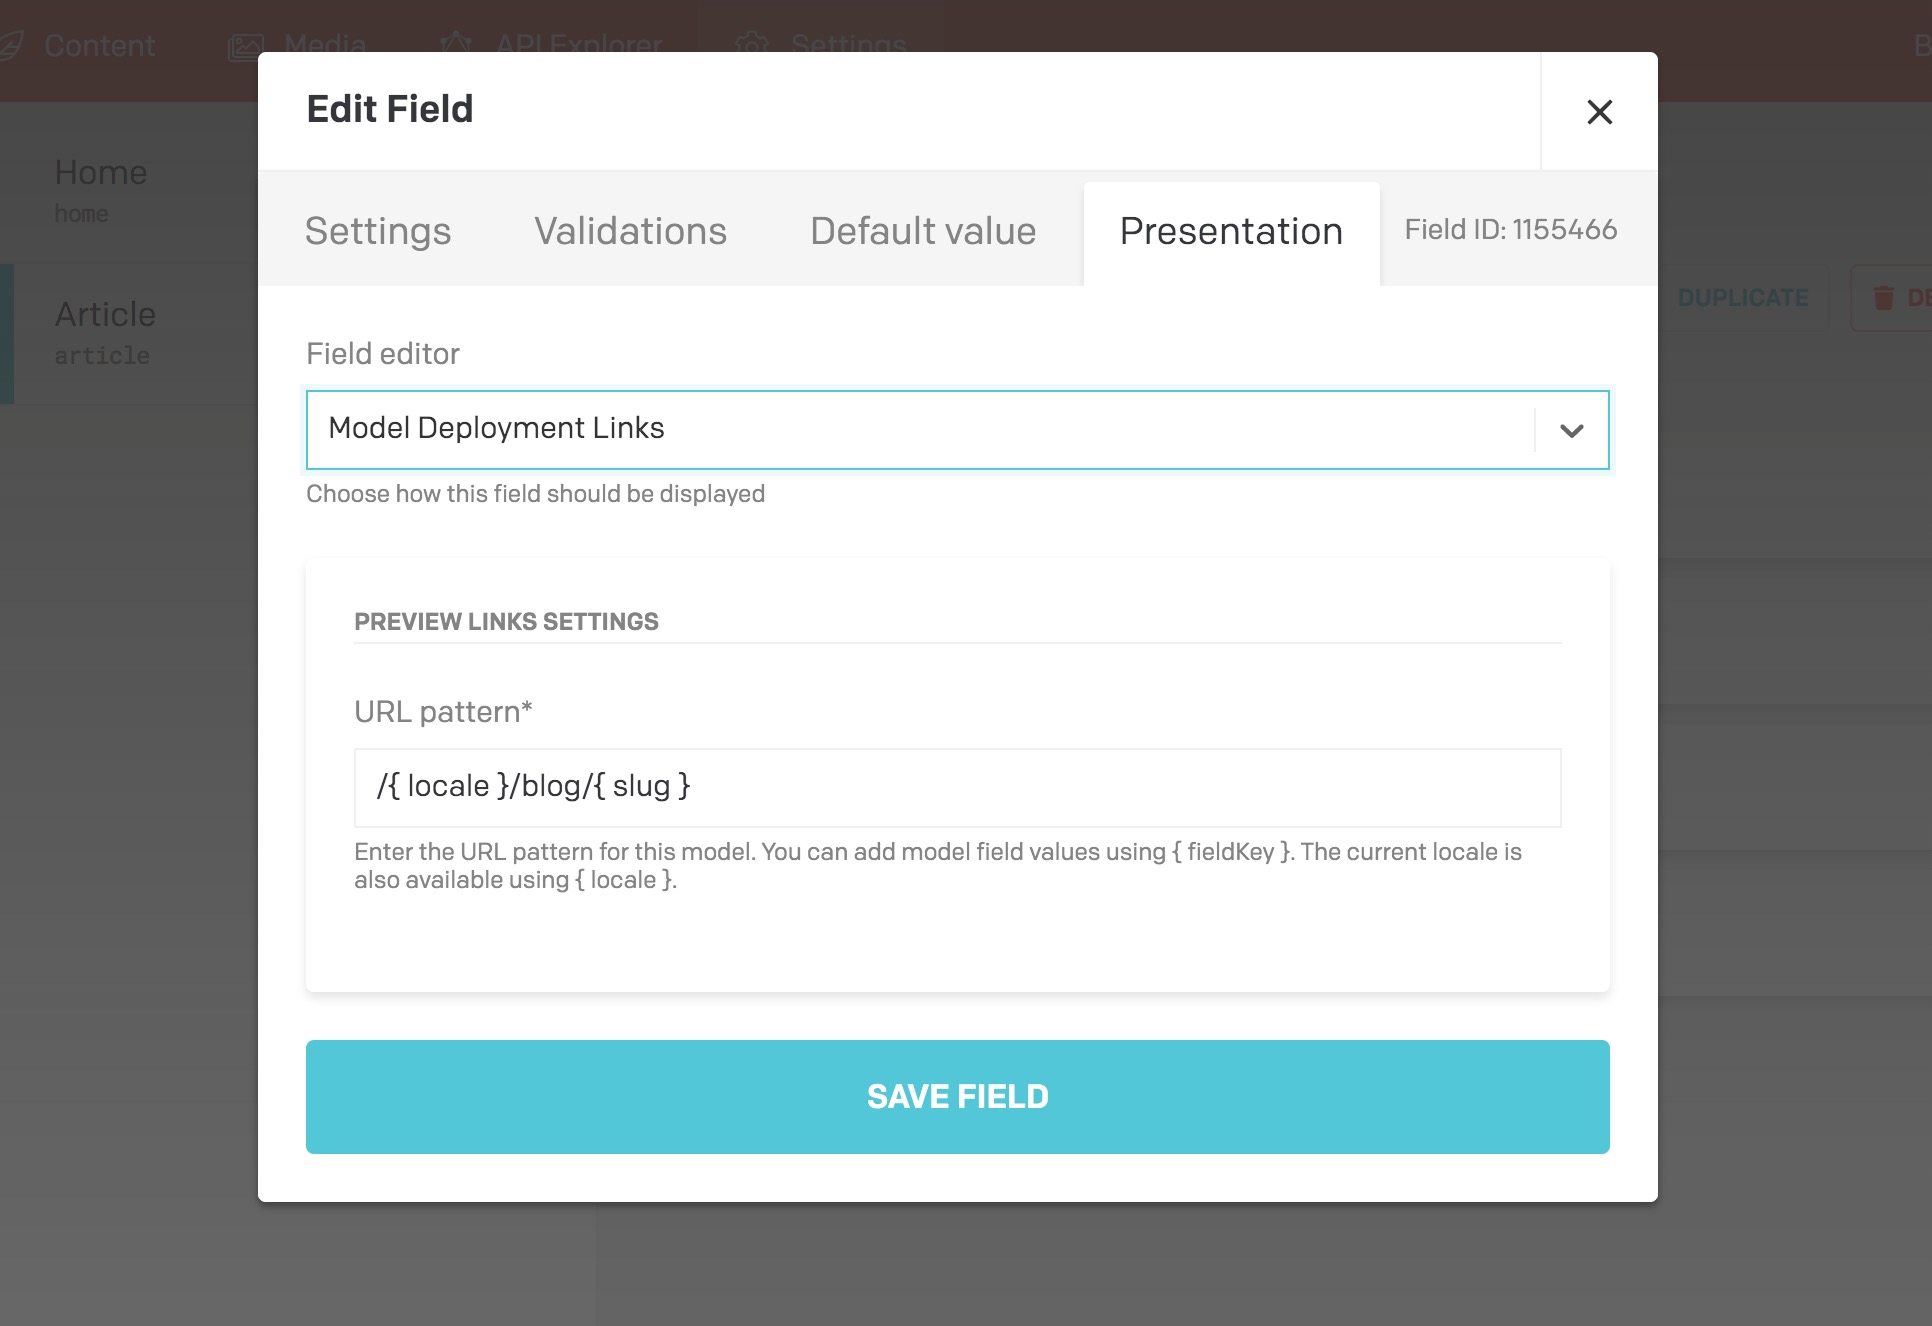Expand the Field editor dropdown chevron
The height and width of the screenshot is (1326, 1932).
pos(1571,430)
